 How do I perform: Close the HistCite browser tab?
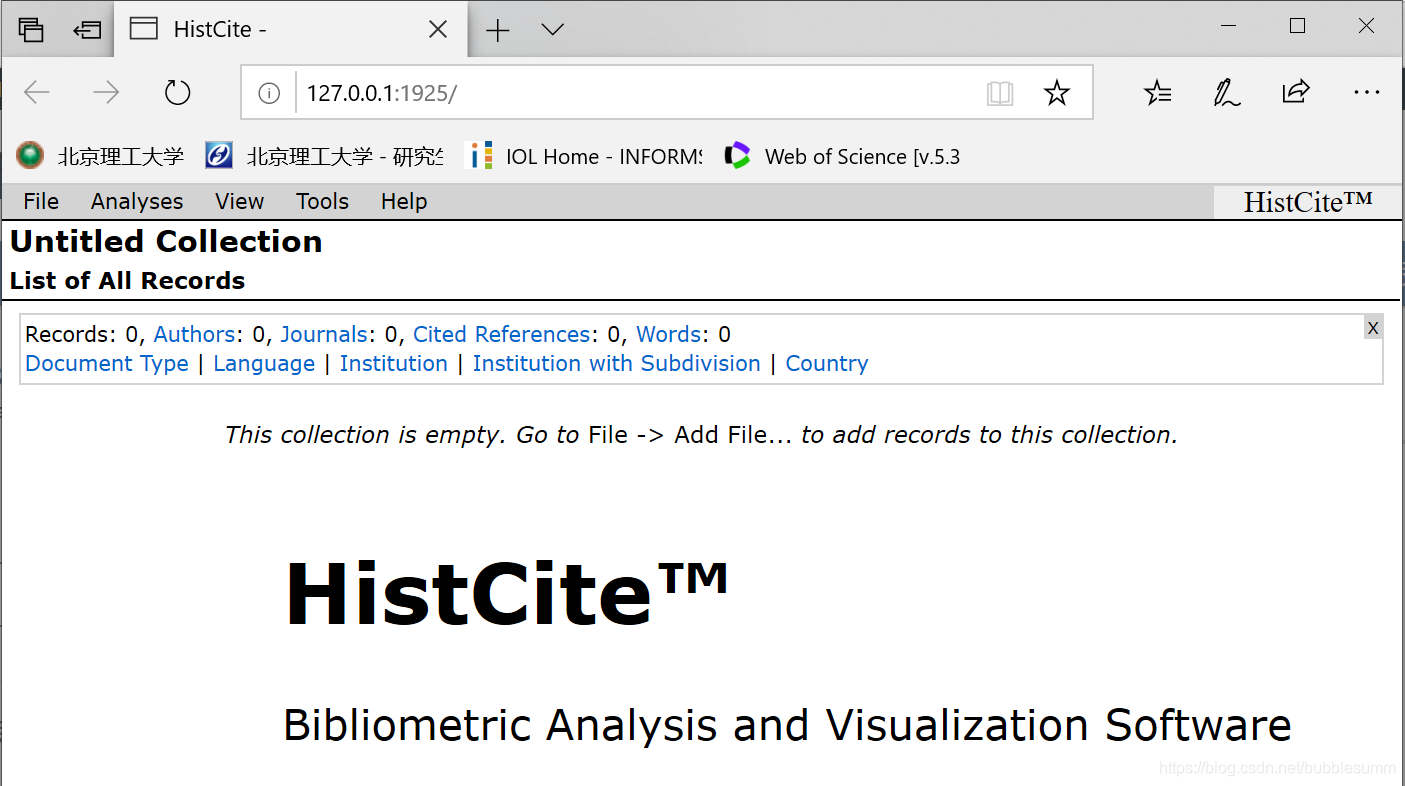tap(438, 30)
